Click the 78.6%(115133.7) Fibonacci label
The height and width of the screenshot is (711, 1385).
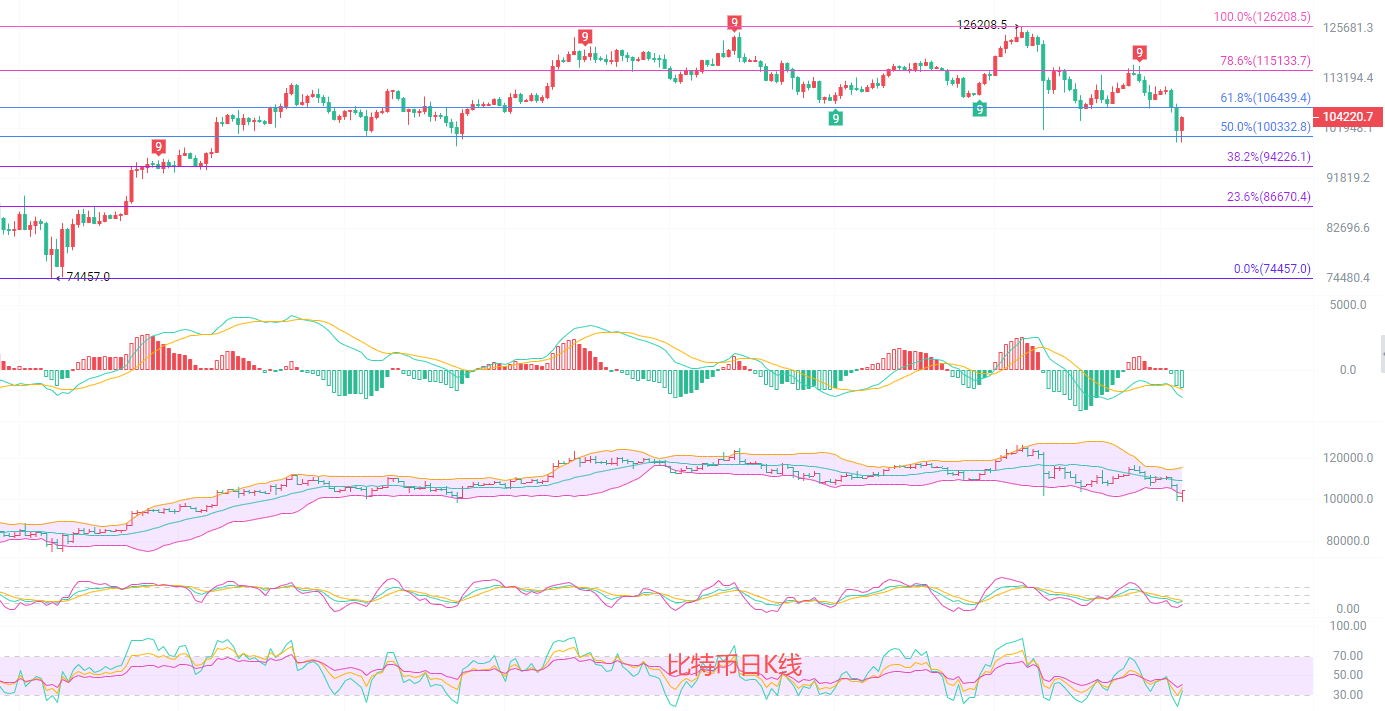(x=1264, y=61)
